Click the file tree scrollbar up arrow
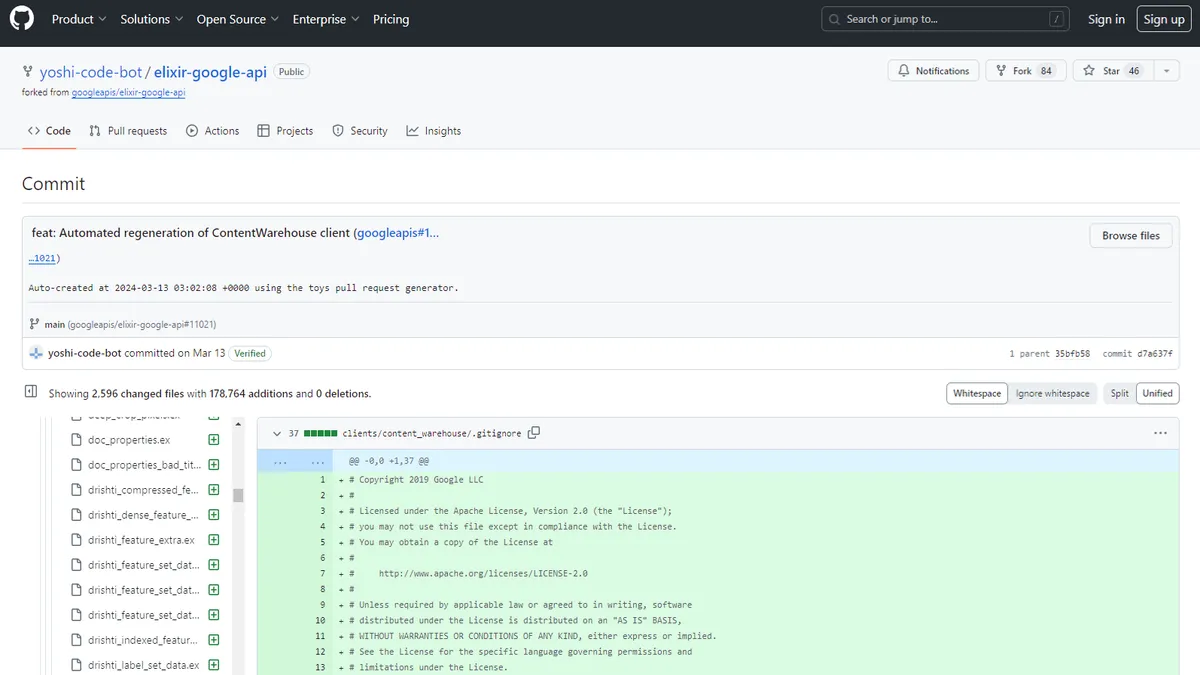The image size is (1200, 675). tap(238, 424)
